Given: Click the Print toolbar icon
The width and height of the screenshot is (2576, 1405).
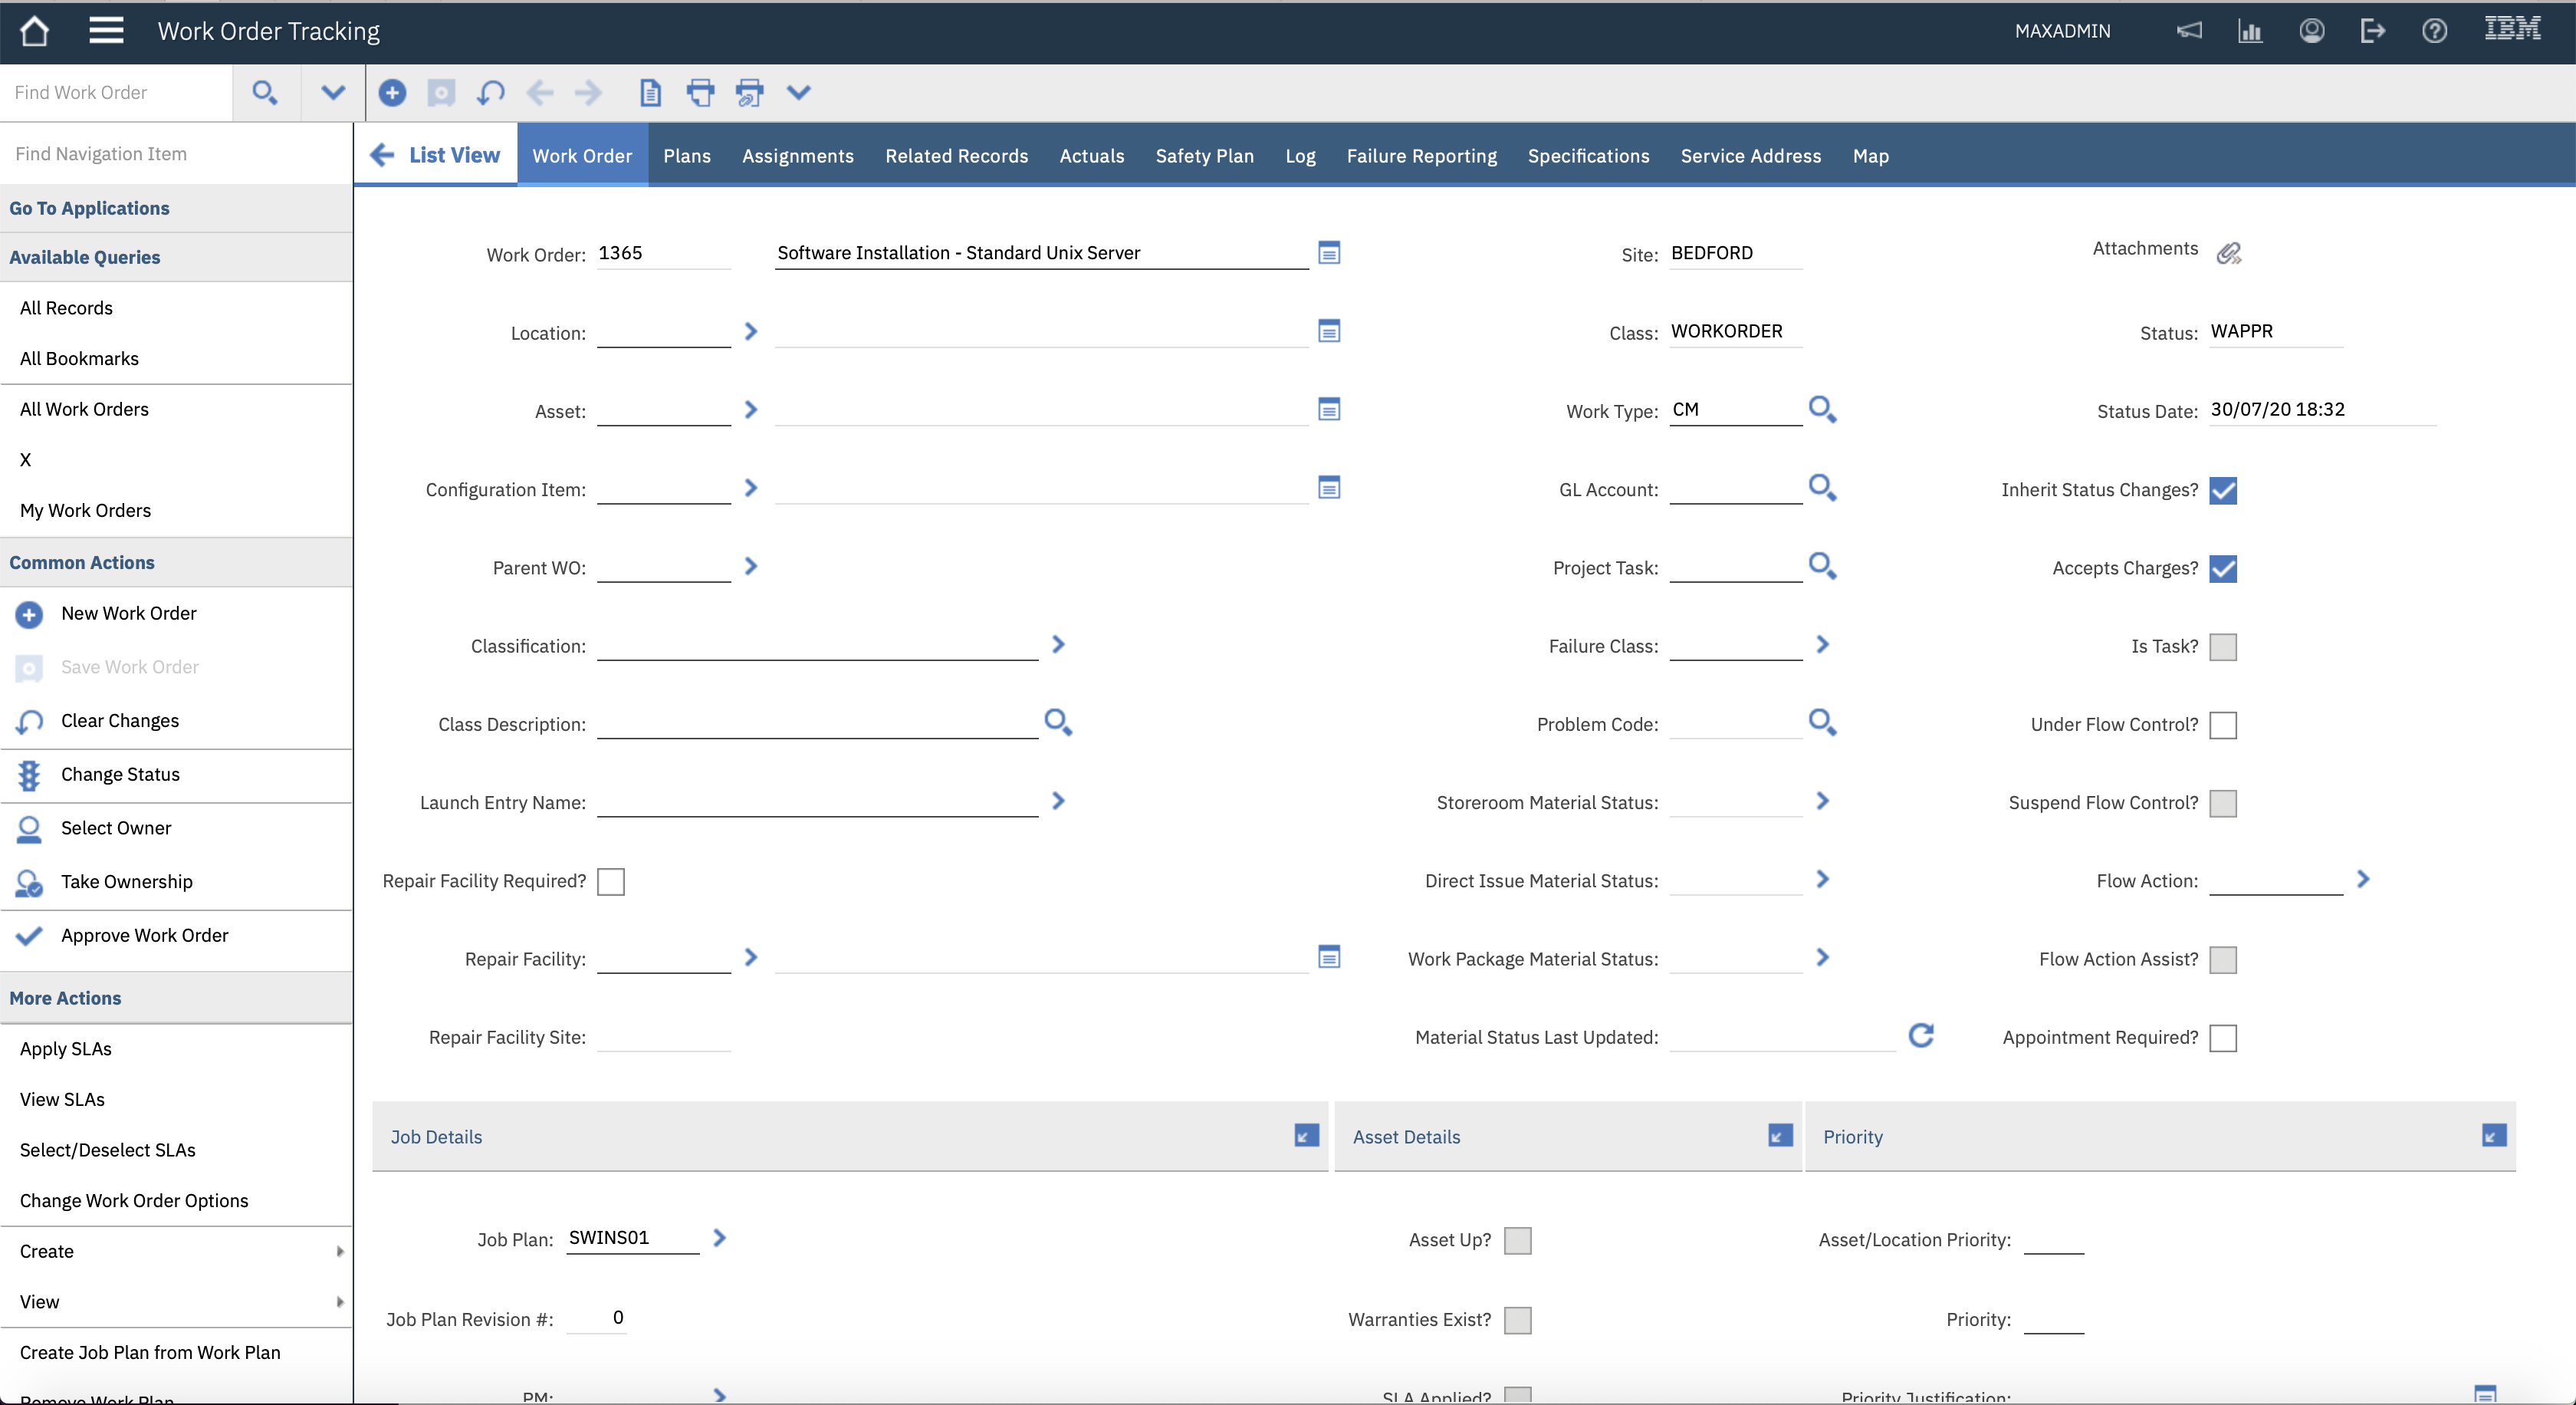Looking at the screenshot, I should (x=700, y=93).
